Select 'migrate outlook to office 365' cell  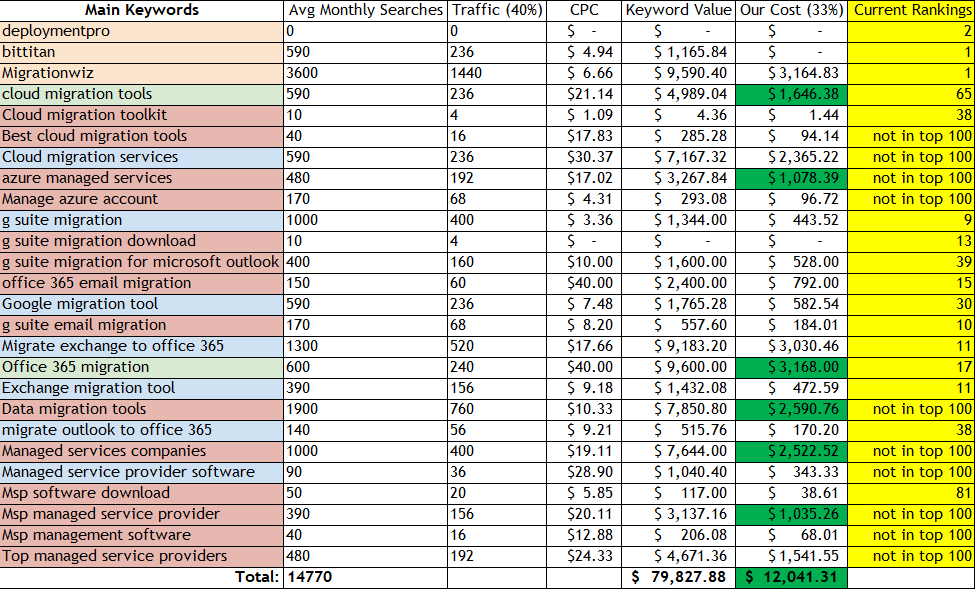tap(142, 430)
